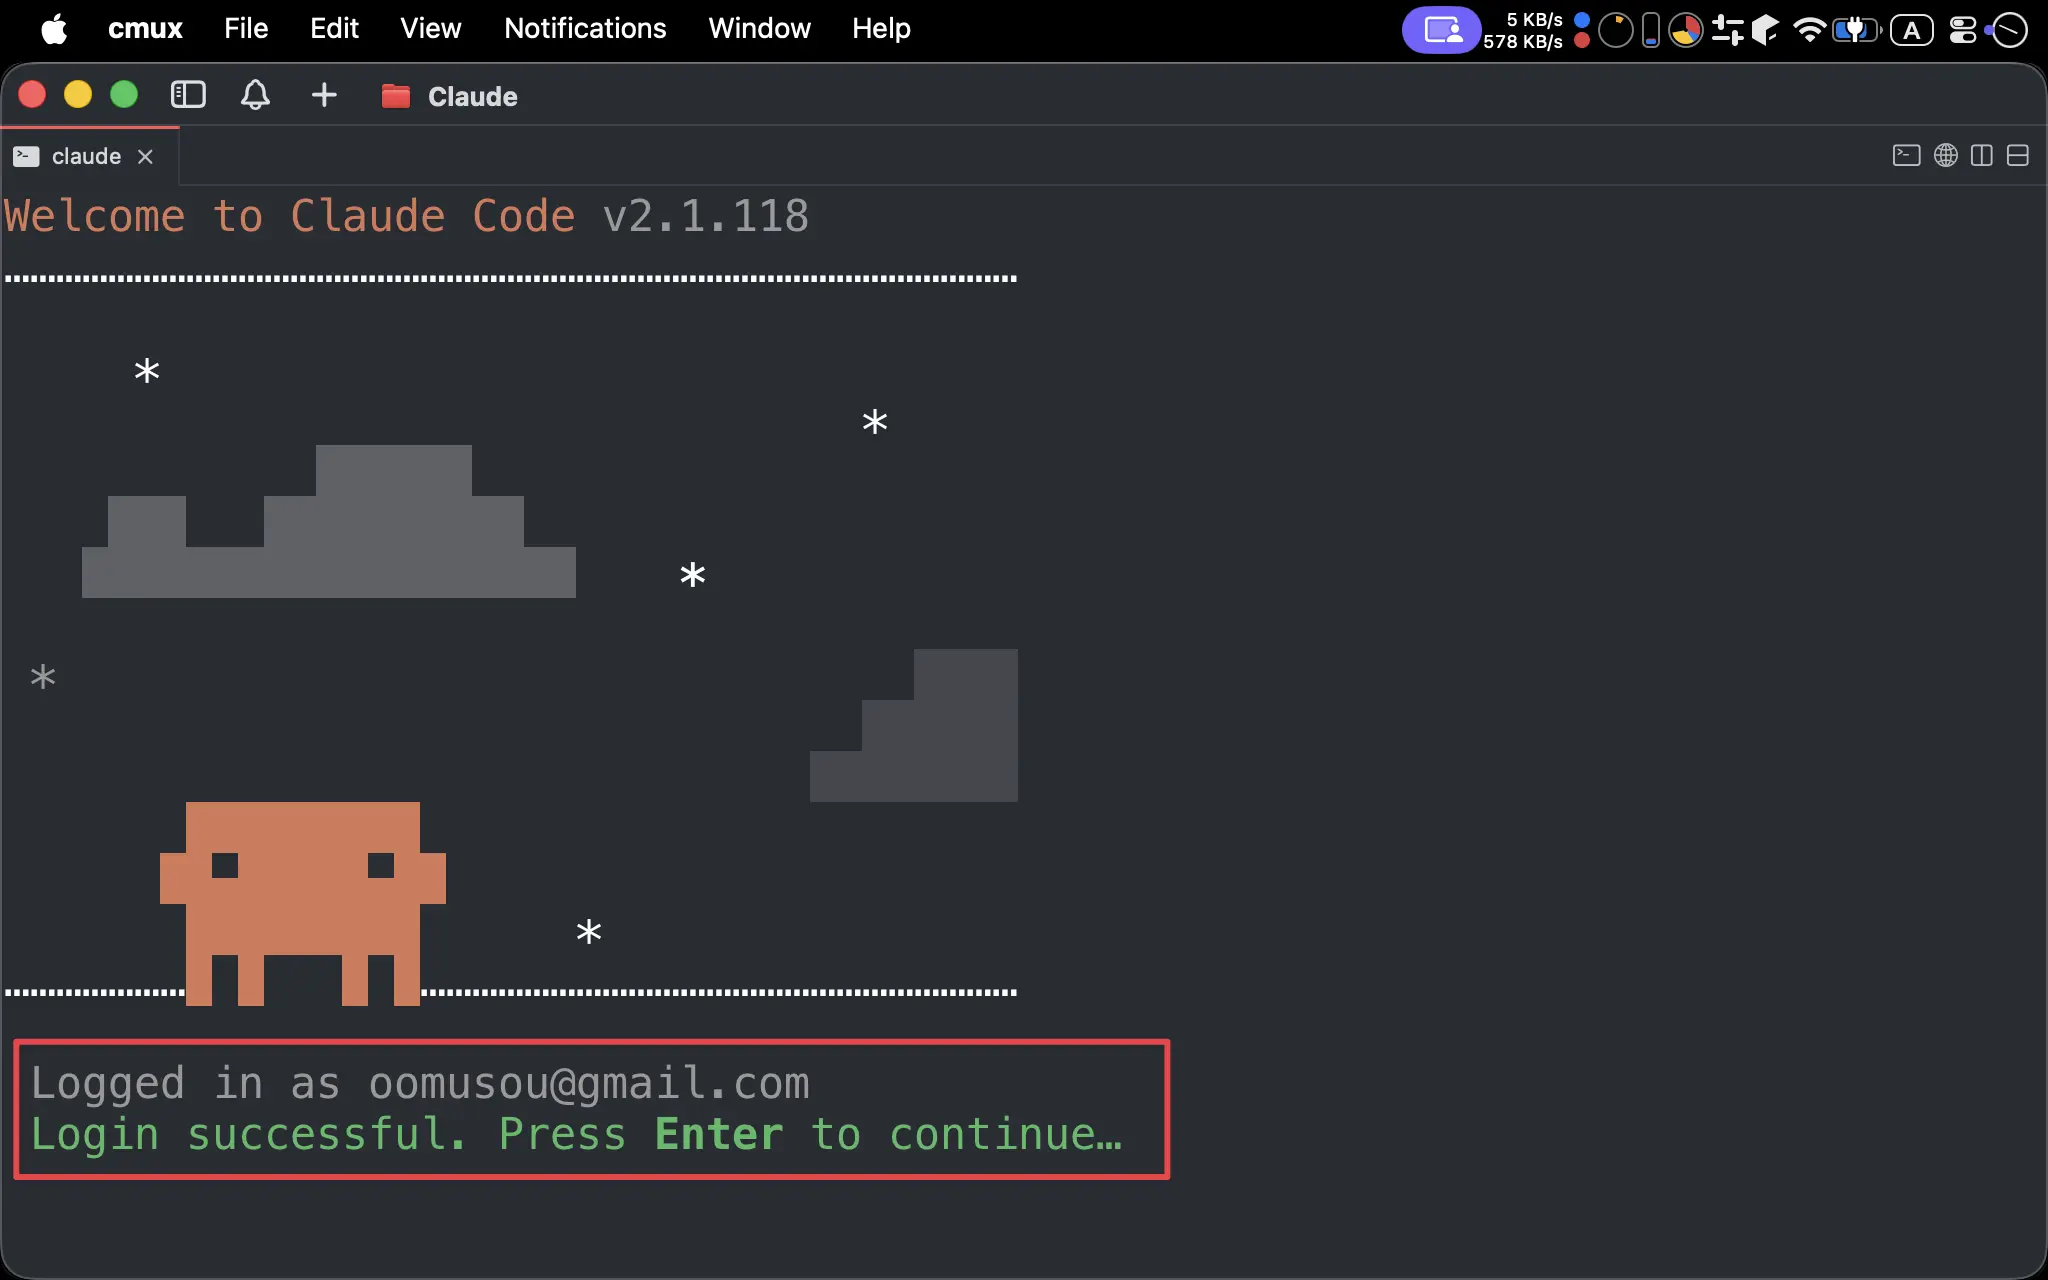Open the cmux application menu
2048x1280 pixels.
[x=145, y=29]
